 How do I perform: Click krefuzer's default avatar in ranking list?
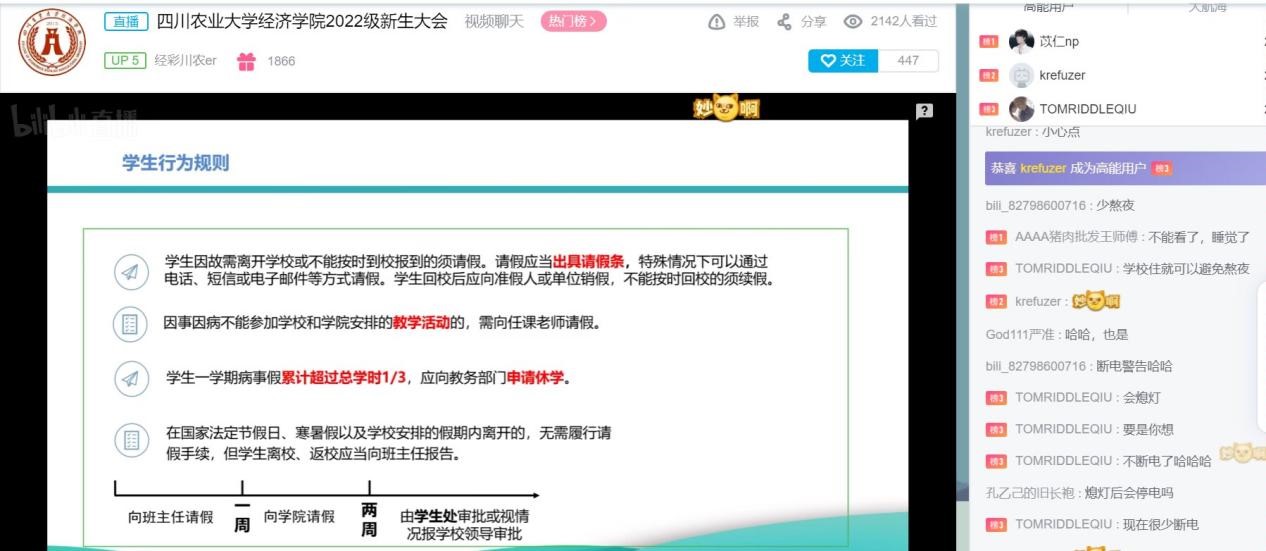(1021, 76)
